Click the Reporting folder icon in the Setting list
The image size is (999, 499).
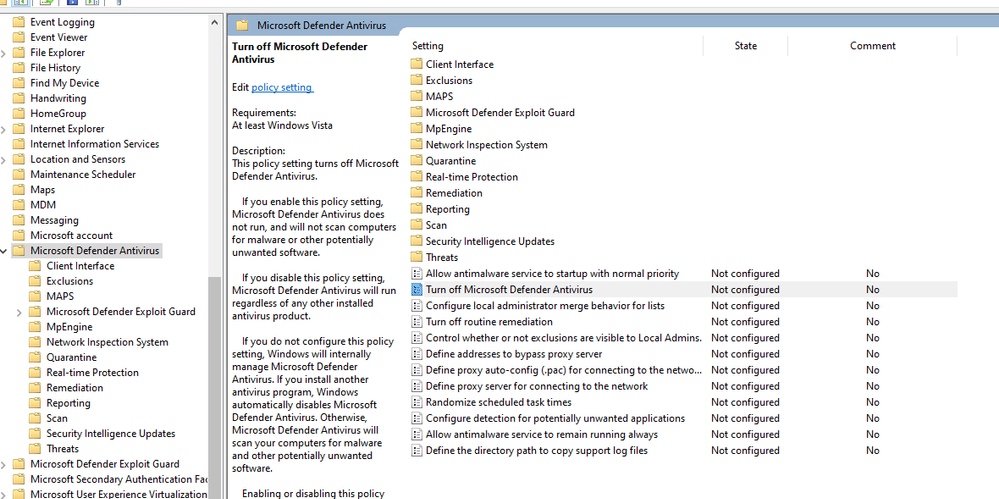point(416,209)
